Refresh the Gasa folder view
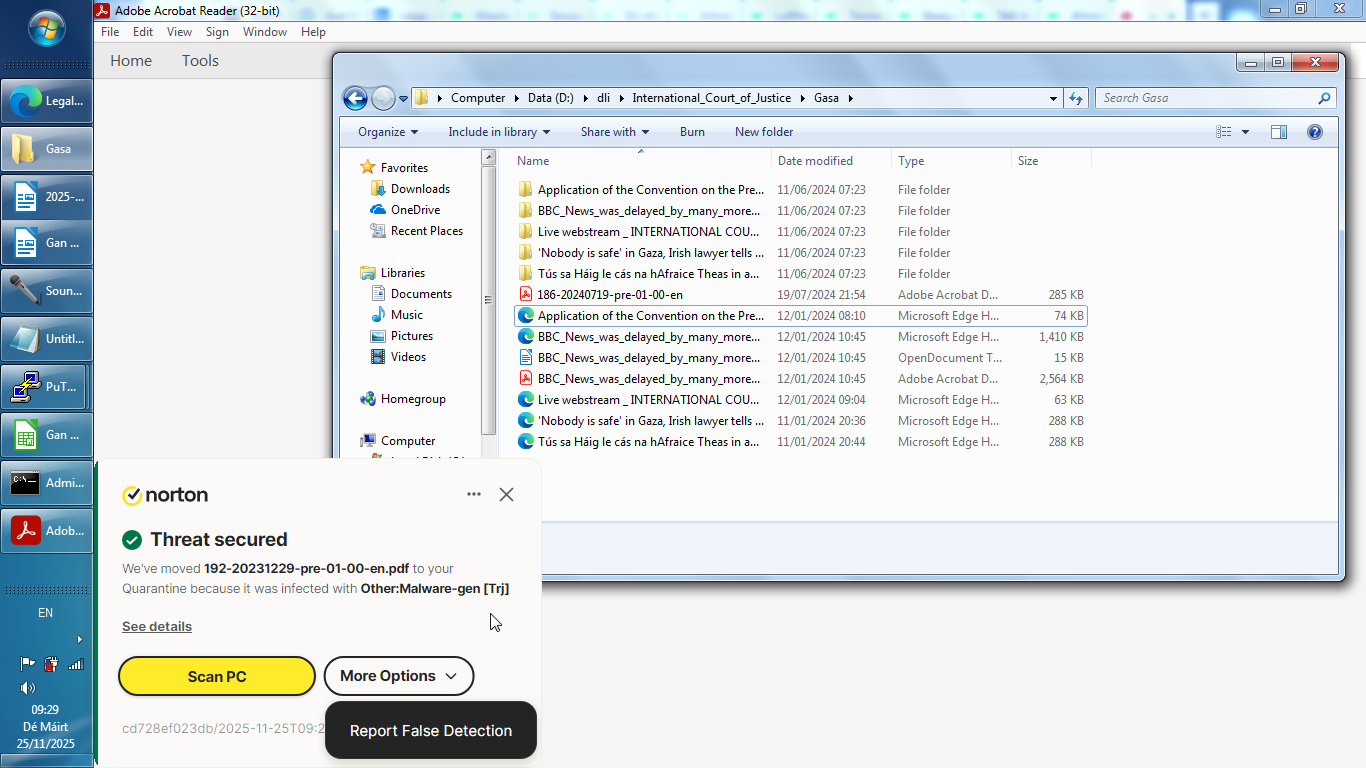This screenshot has height=768, width=1366. click(x=1076, y=98)
